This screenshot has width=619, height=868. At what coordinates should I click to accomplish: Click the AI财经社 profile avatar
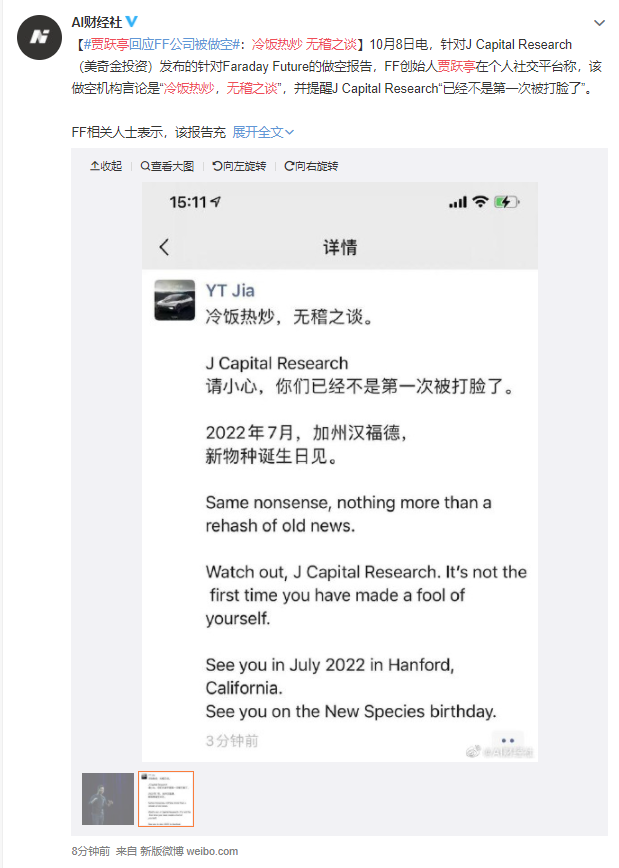(x=40, y=37)
